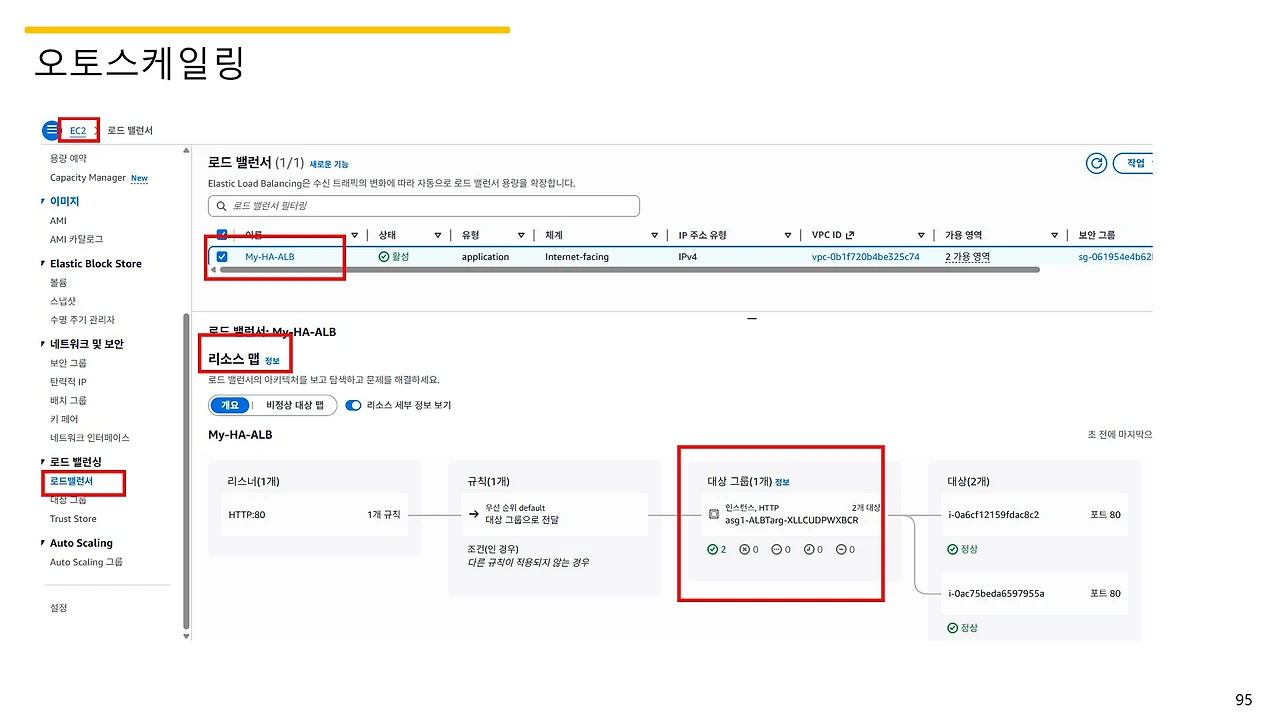Click the refresh load balancers icon
This screenshot has width=1280, height=720.
click(1097, 163)
